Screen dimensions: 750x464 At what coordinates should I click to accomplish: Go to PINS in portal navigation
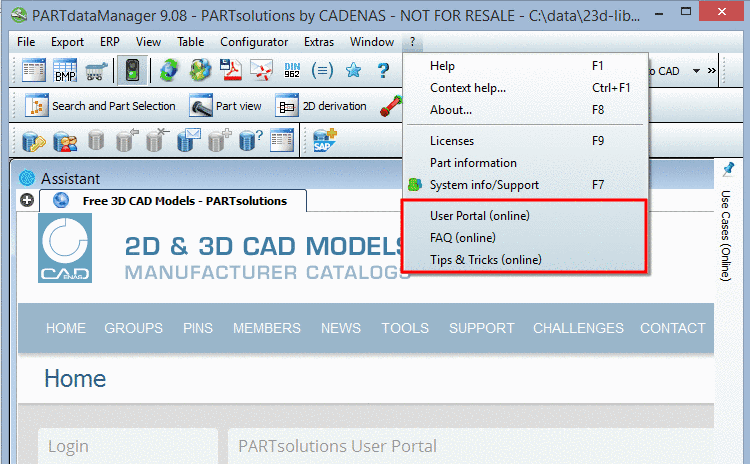[x=198, y=328]
